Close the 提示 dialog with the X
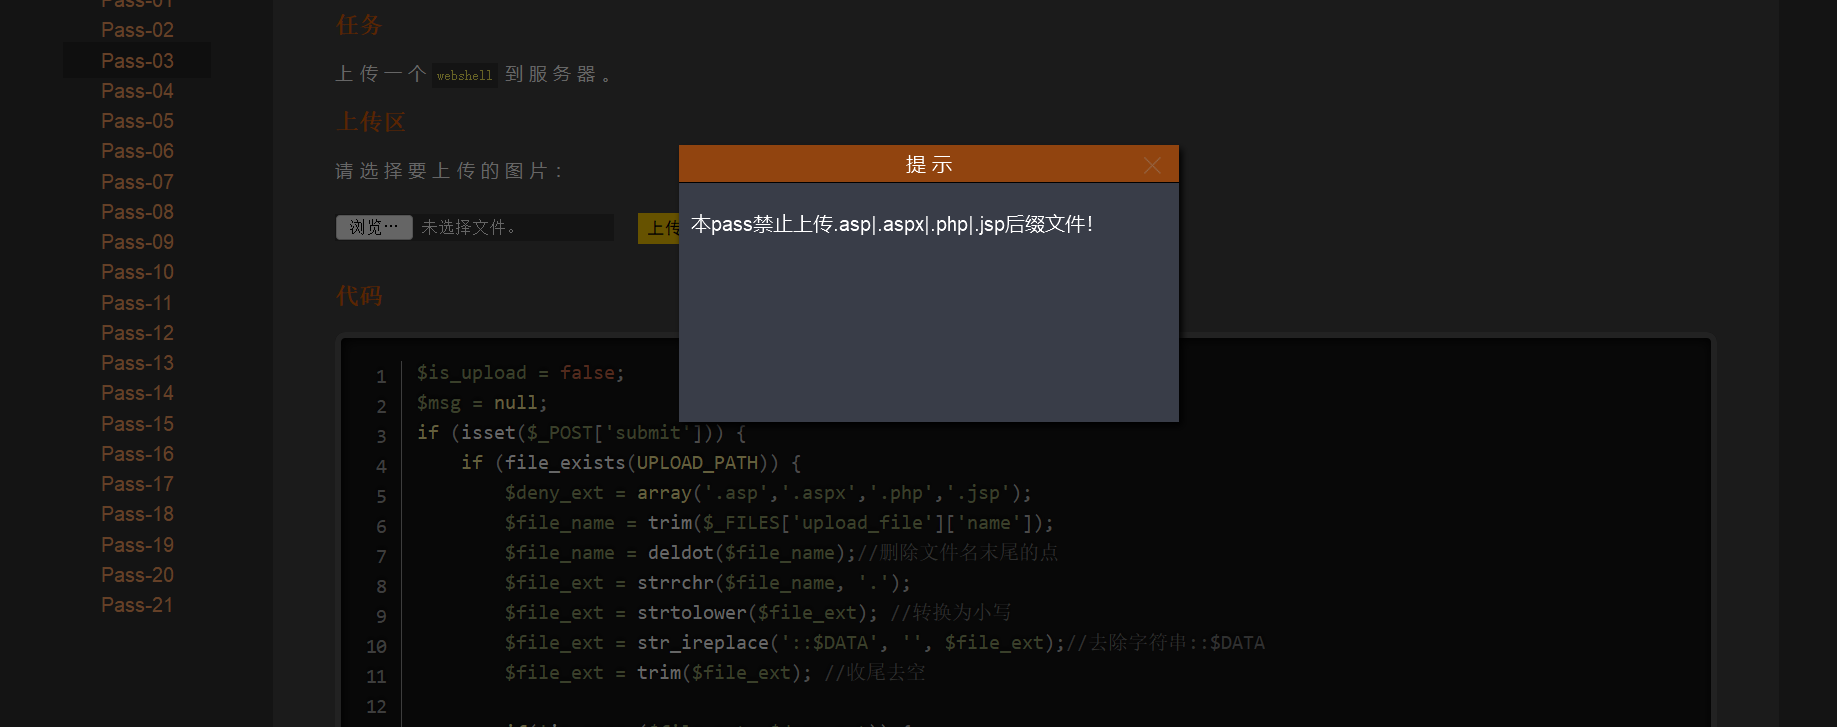The image size is (1837, 727). pyautogui.click(x=1152, y=165)
